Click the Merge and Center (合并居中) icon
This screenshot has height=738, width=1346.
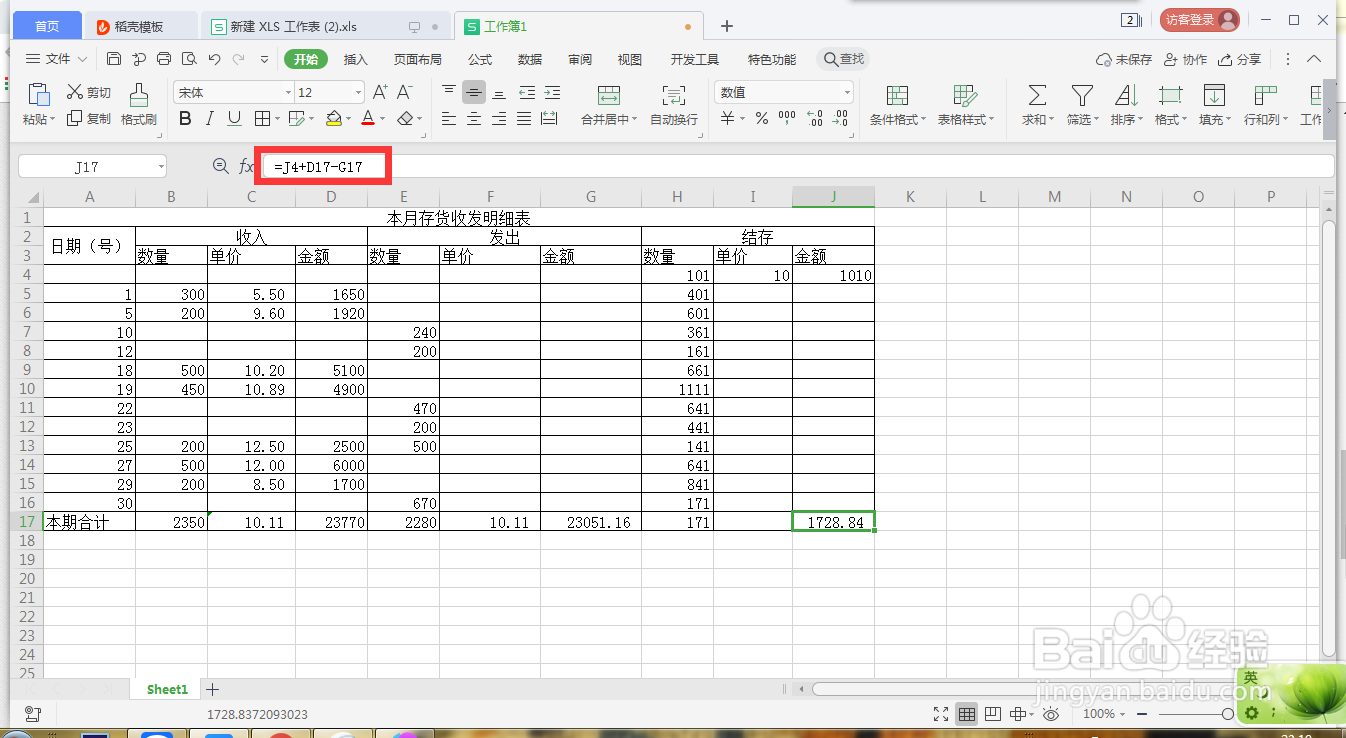point(608,95)
